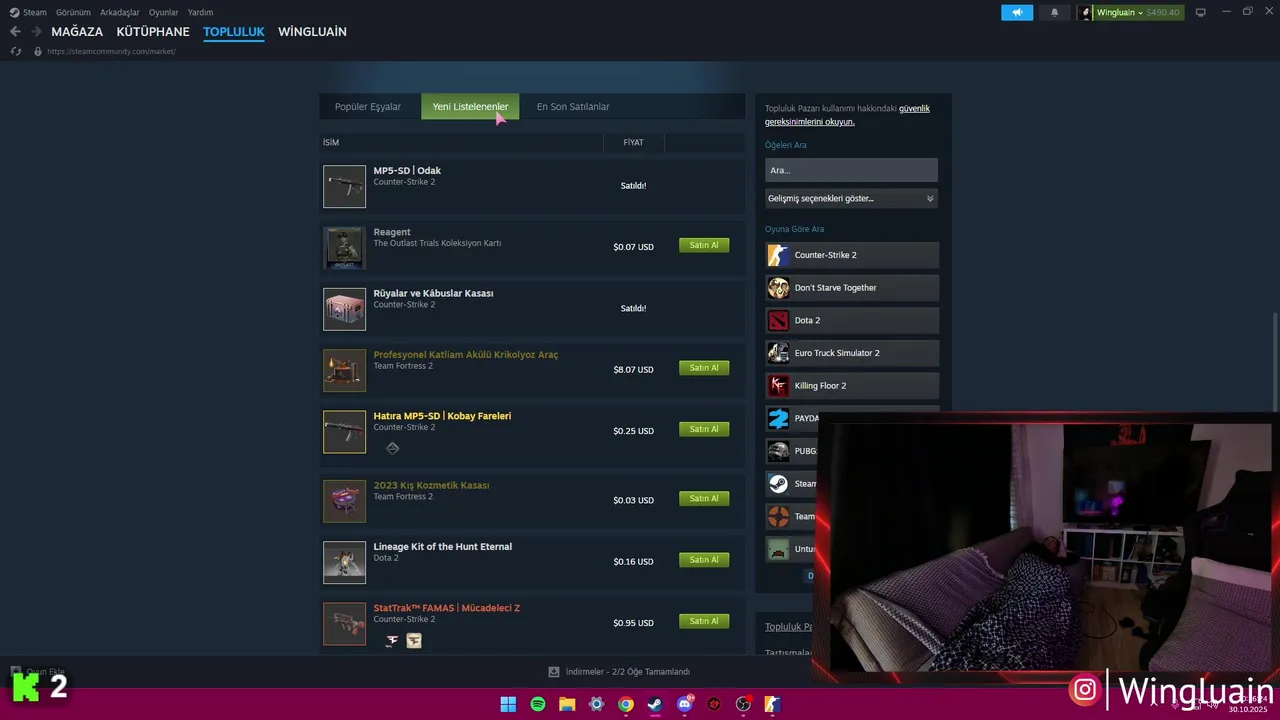Select the Yeni Listelenenler tab
The height and width of the screenshot is (720, 1280).
pyautogui.click(x=470, y=107)
